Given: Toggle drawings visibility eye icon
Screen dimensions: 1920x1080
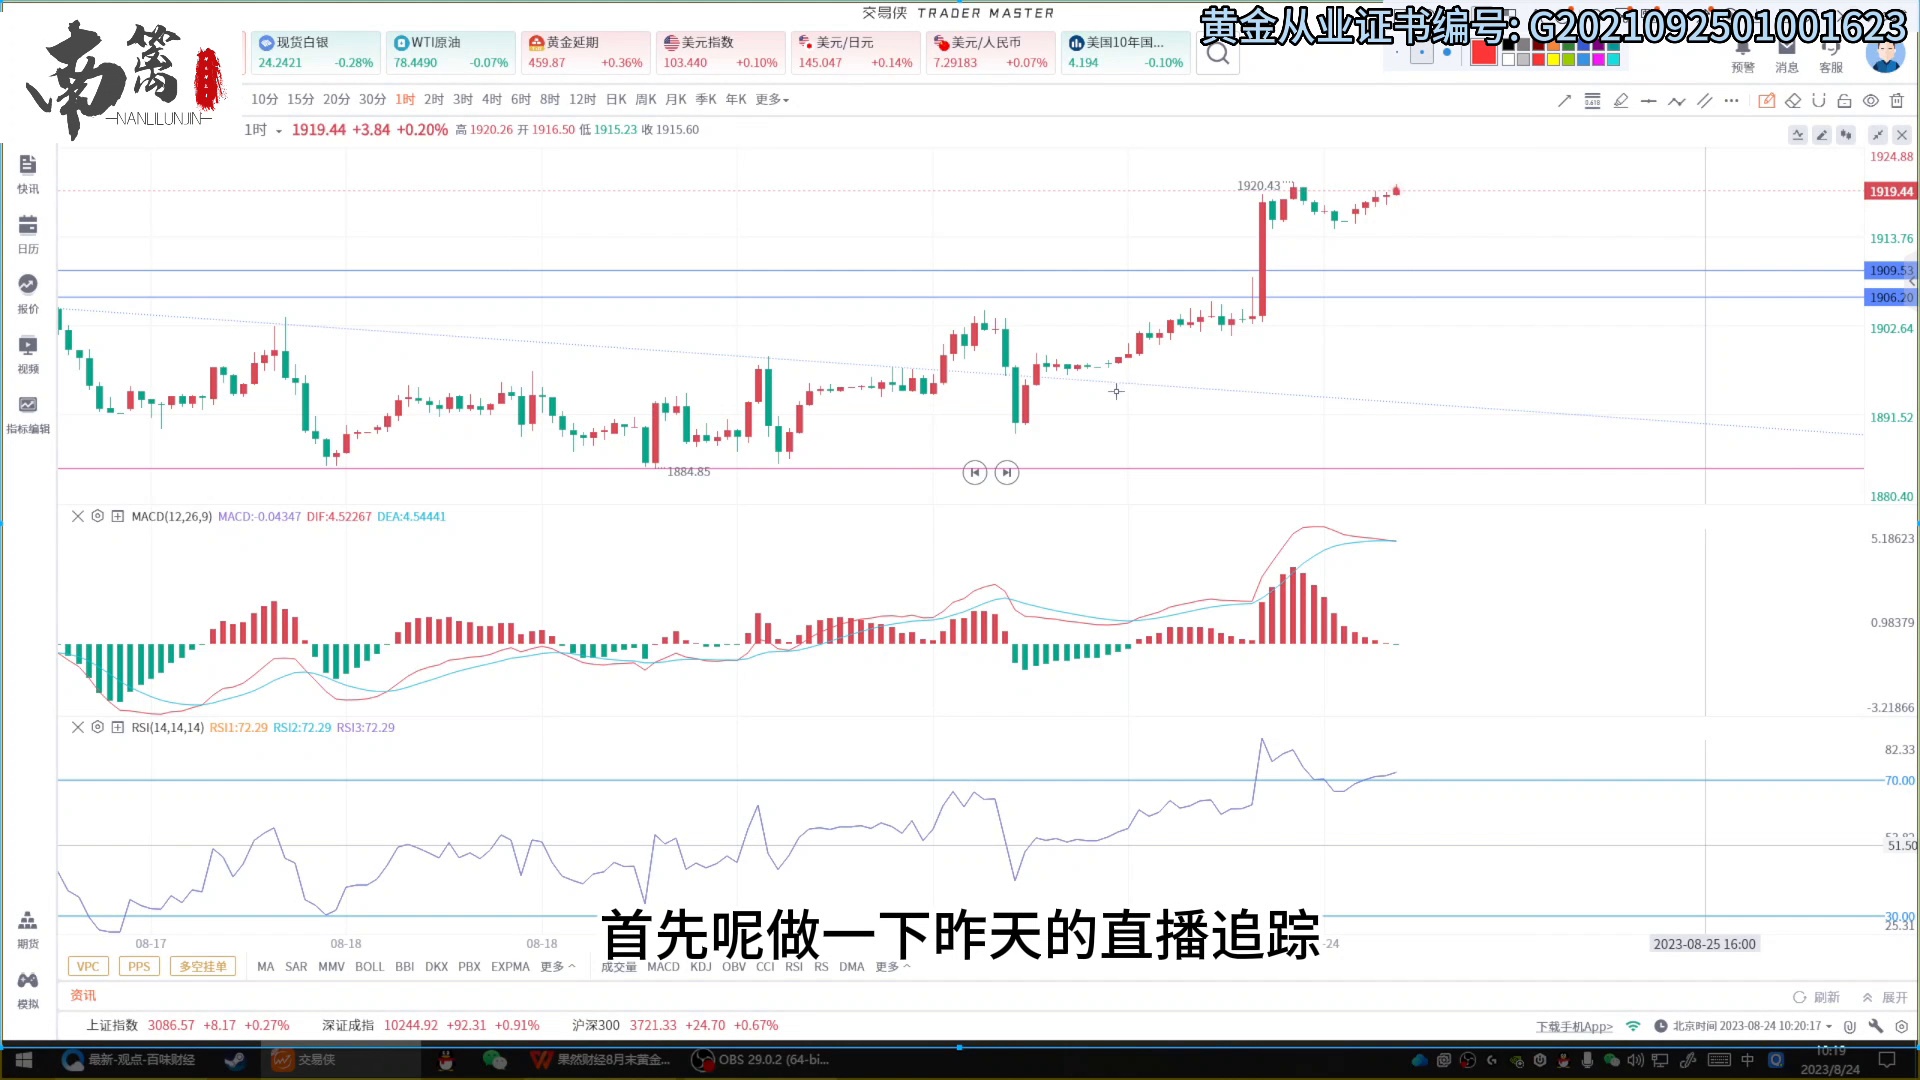Looking at the screenshot, I should pyautogui.click(x=1871, y=100).
